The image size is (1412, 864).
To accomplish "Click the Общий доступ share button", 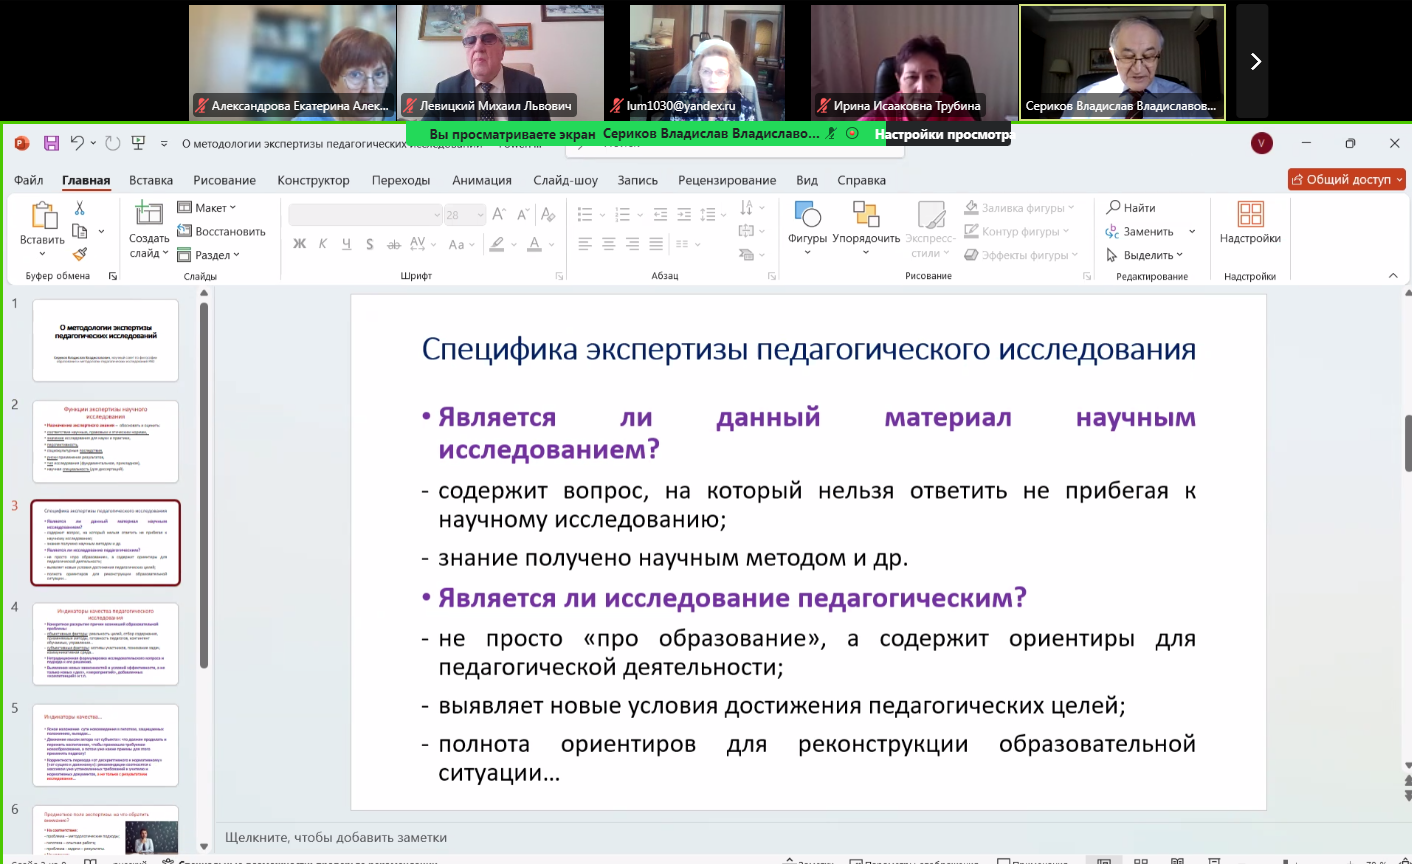I will (1347, 179).
